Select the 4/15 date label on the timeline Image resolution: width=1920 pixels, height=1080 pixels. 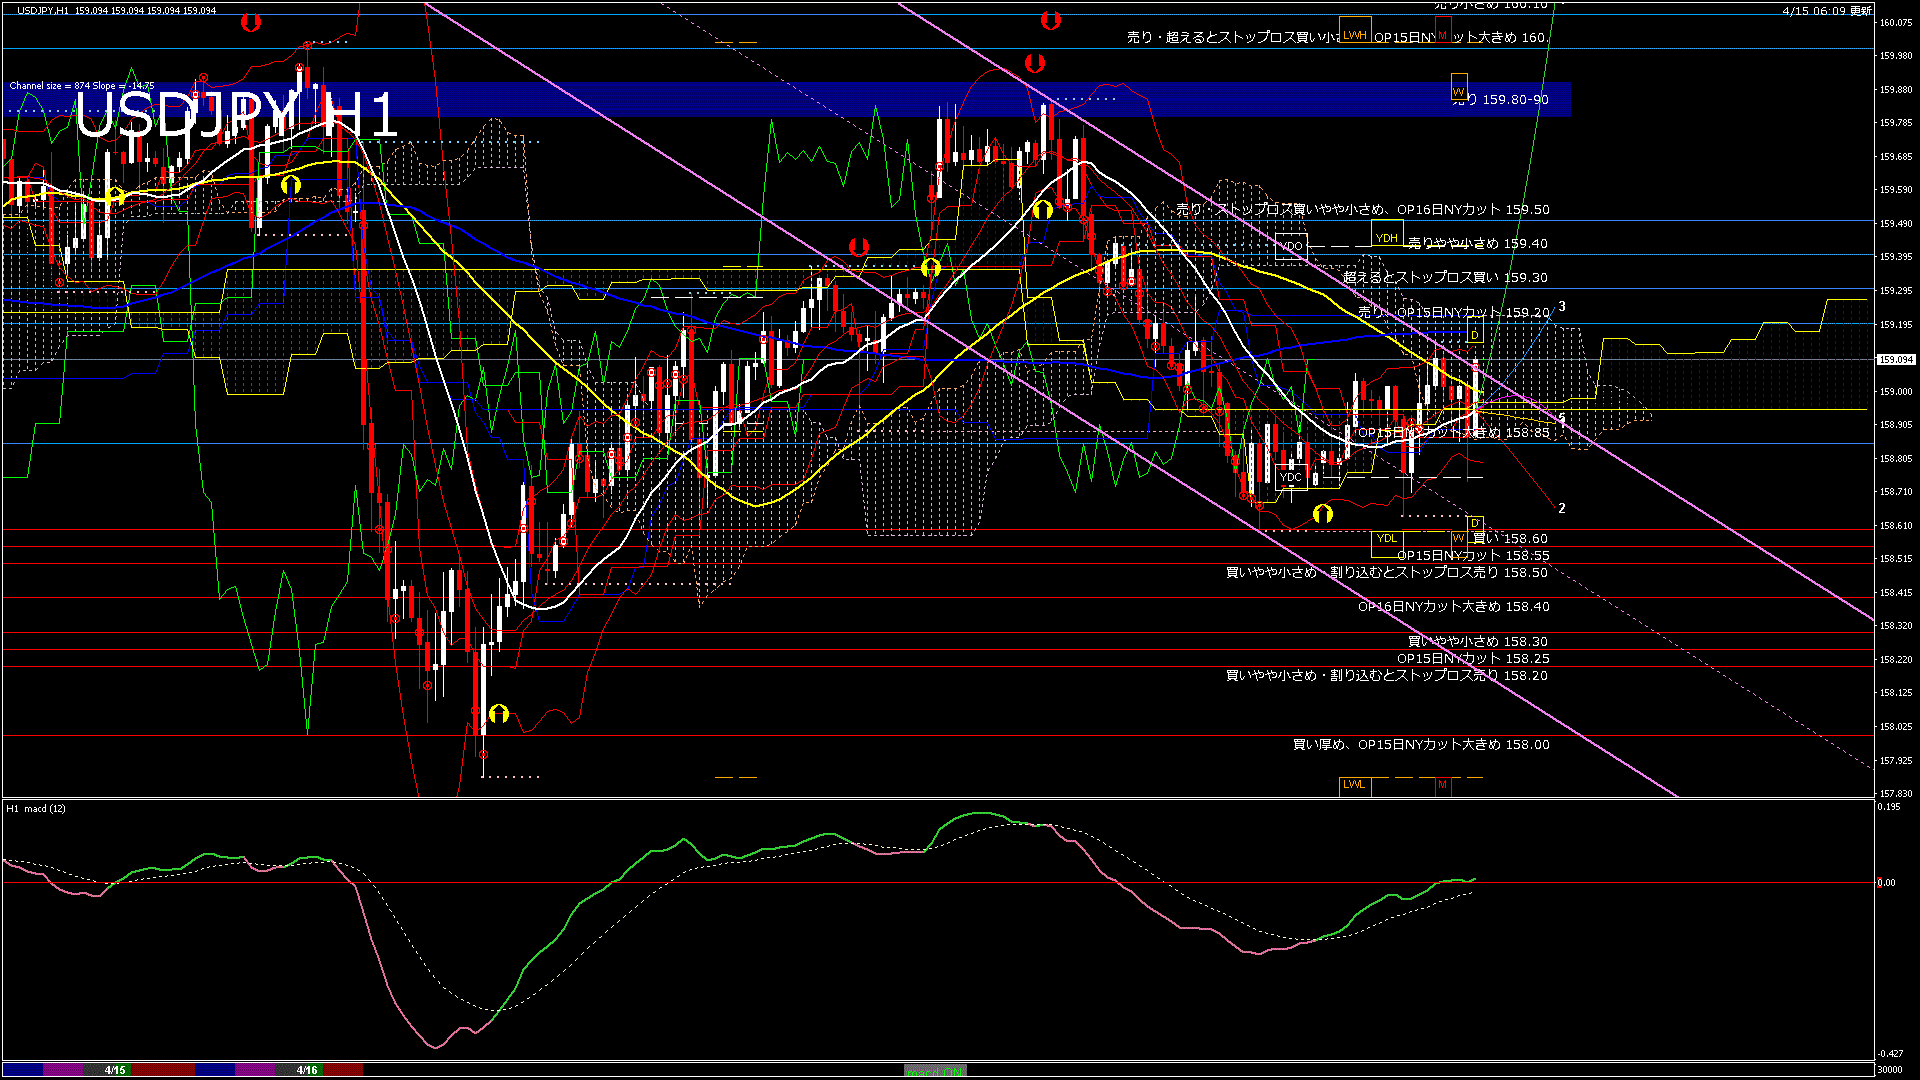point(113,1069)
